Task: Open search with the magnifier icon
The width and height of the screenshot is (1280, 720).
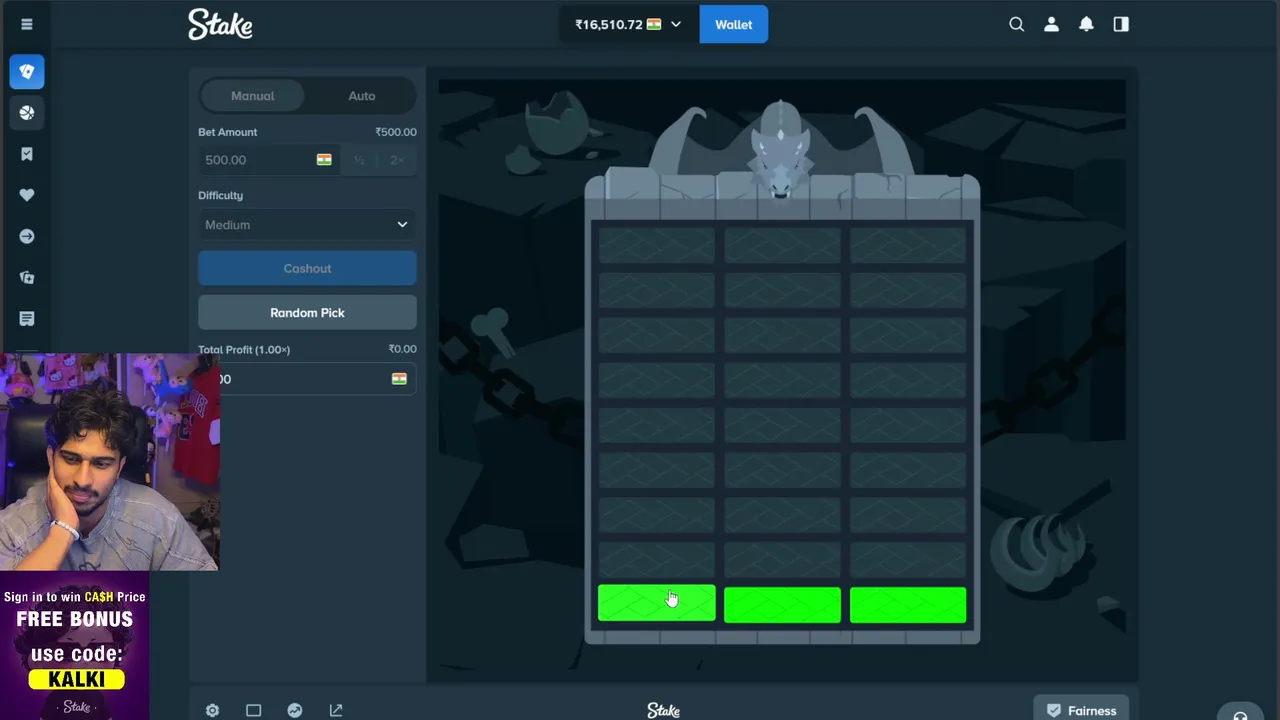Action: [1016, 24]
